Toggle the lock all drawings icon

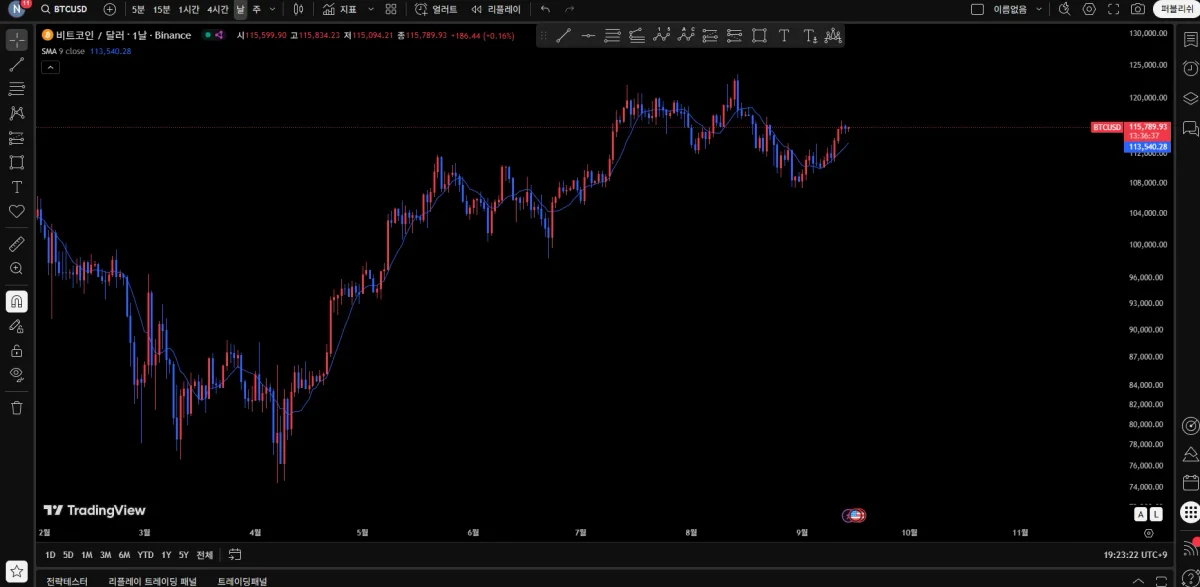17,350
